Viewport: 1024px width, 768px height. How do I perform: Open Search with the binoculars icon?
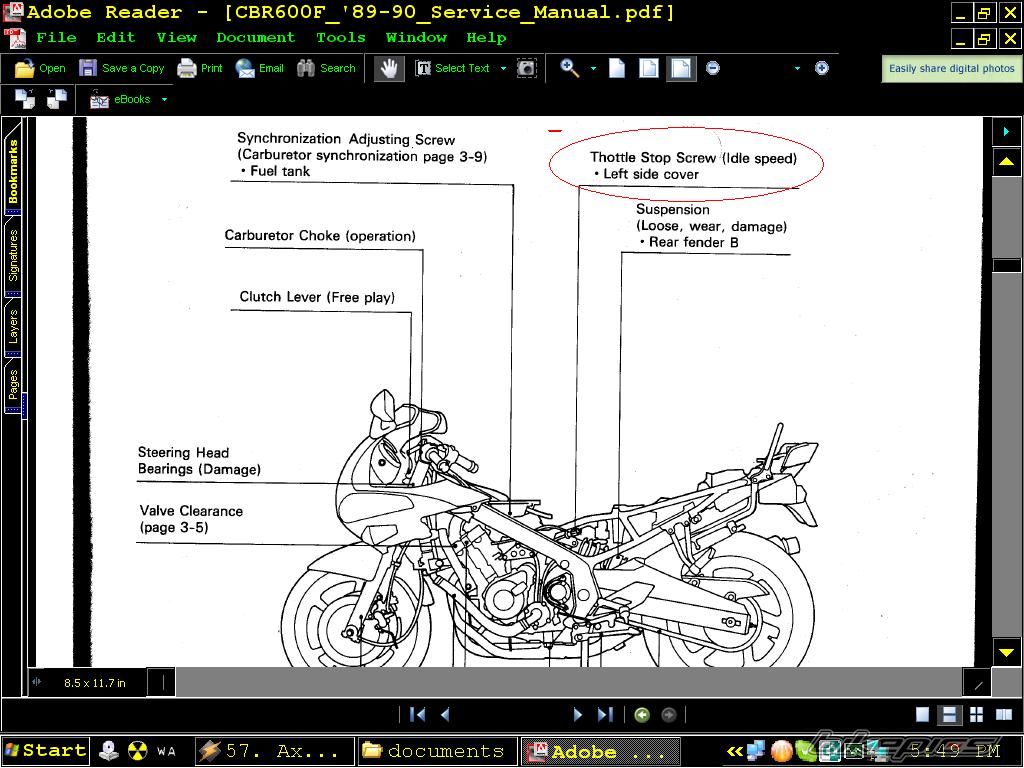(x=326, y=68)
